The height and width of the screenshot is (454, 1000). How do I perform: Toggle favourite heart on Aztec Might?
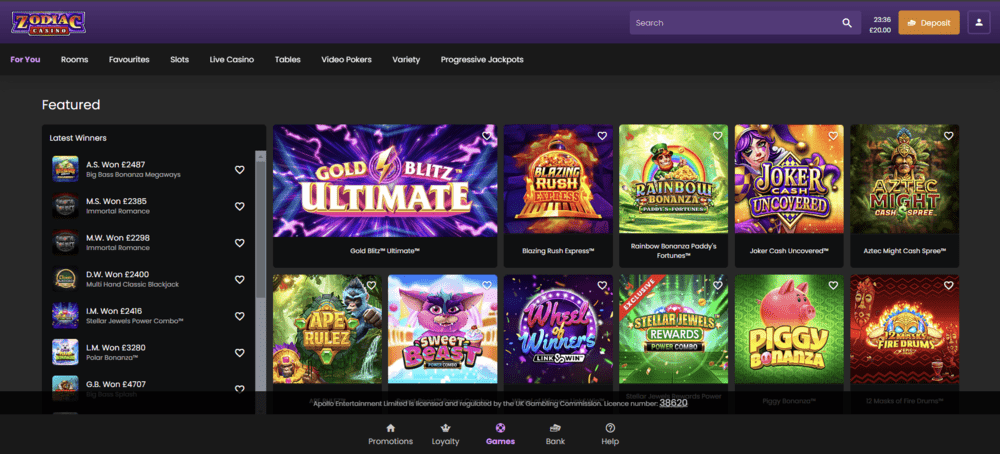tap(948, 136)
